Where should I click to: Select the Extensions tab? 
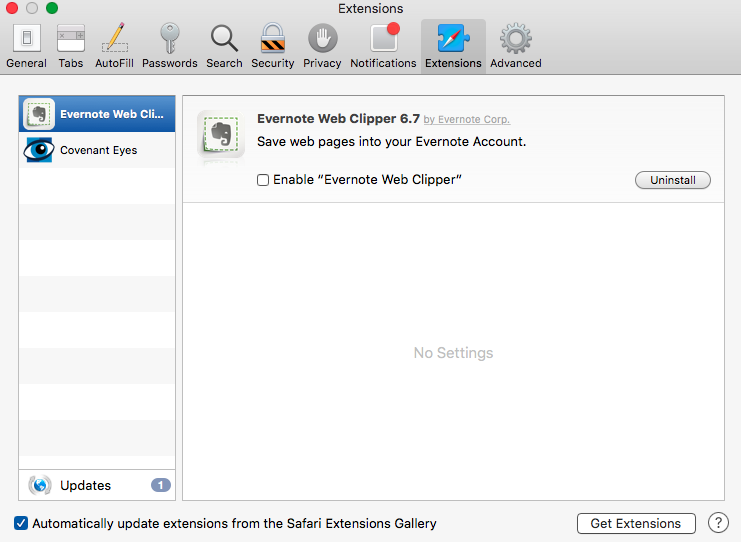click(x=453, y=46)
